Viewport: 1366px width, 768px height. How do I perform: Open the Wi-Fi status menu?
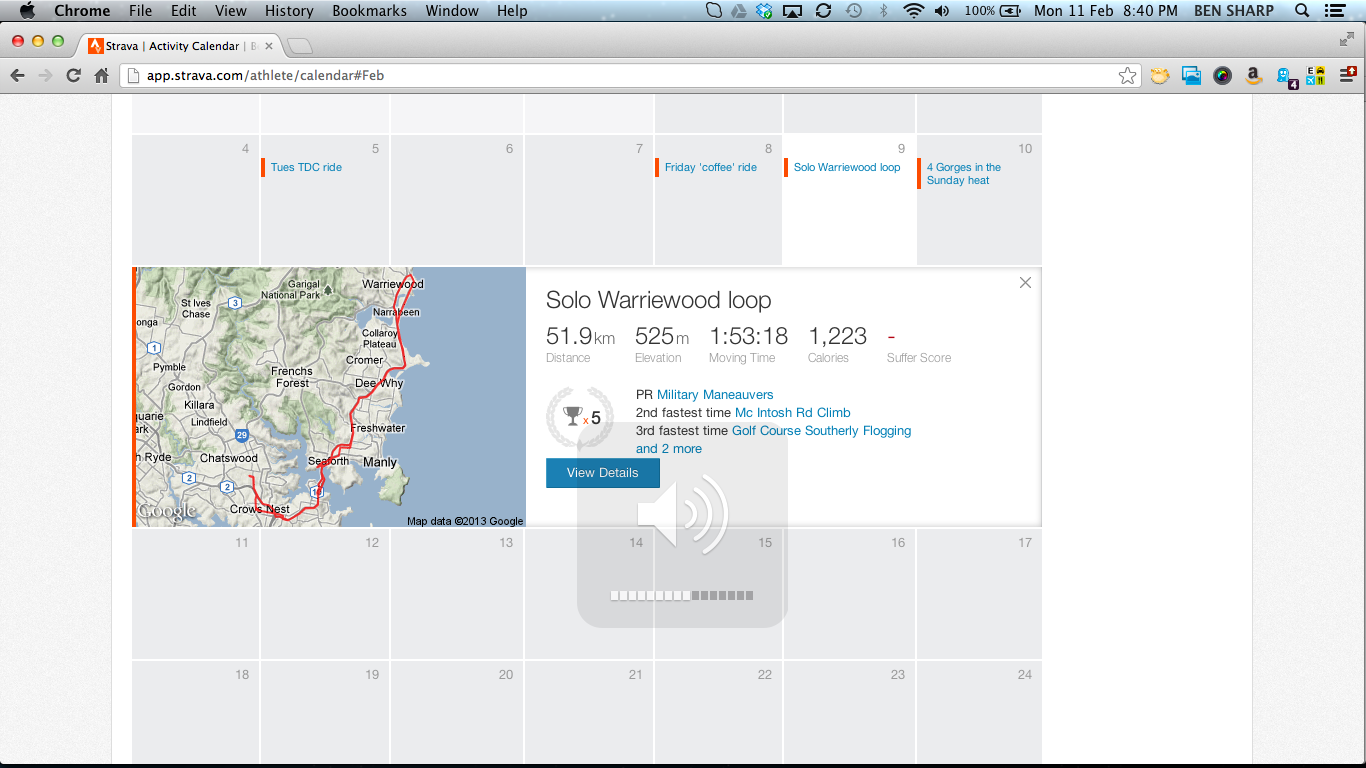coord(912,11)
